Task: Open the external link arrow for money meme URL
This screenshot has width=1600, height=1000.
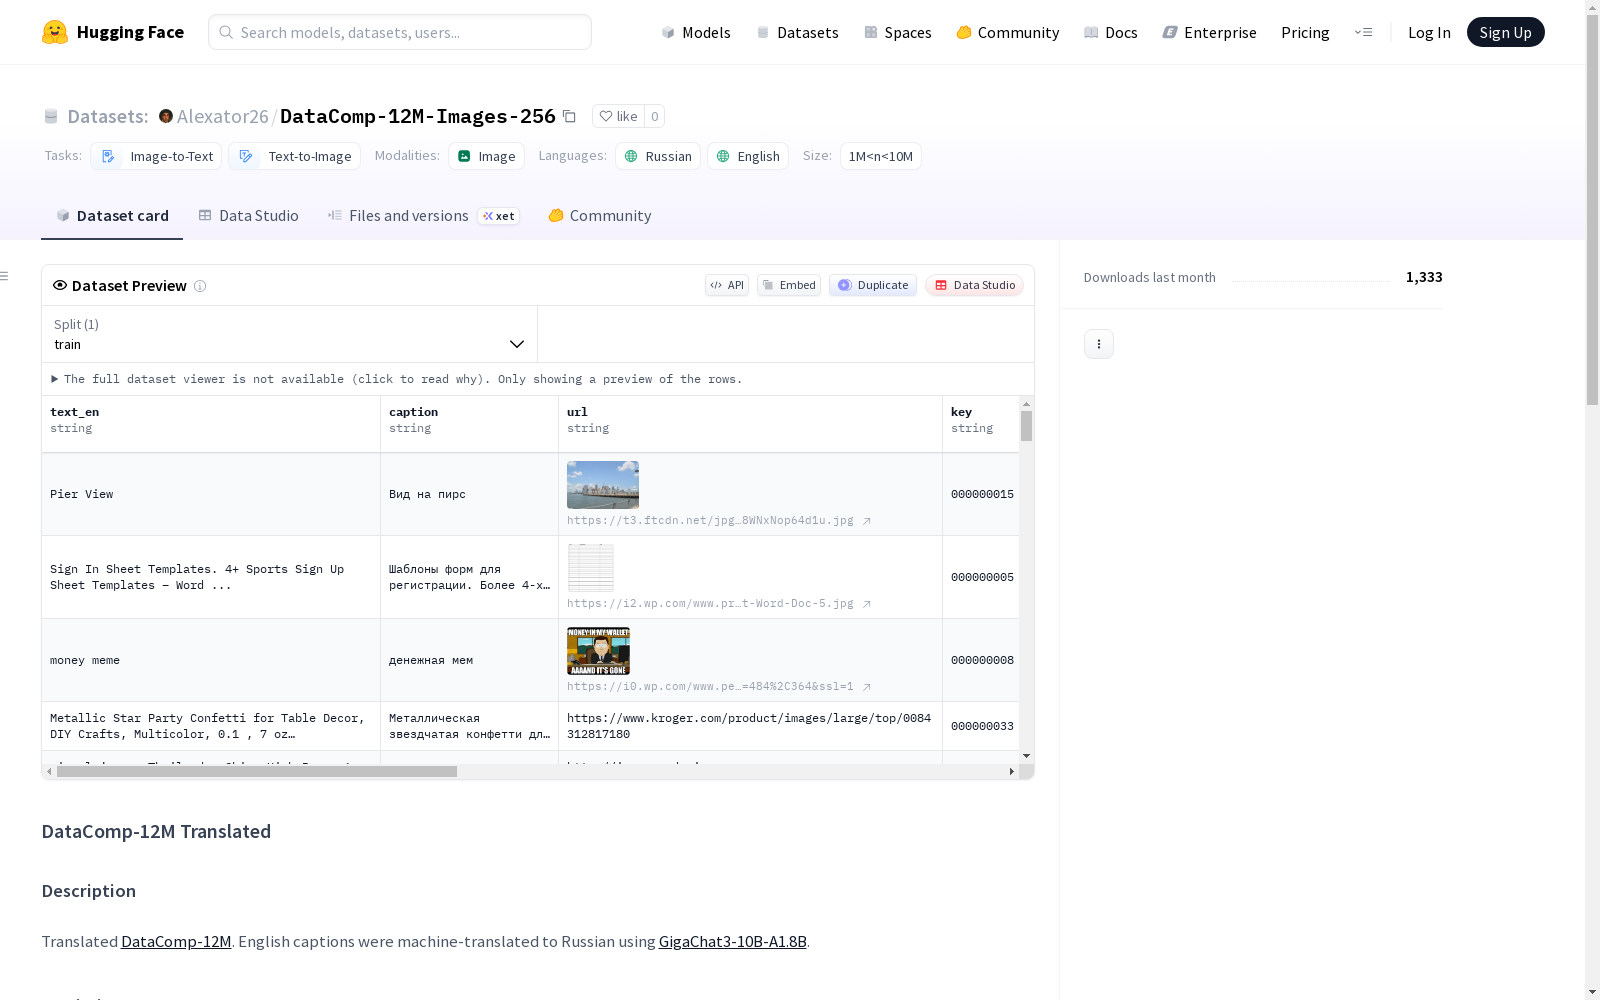Action: [x=867, y=687]
